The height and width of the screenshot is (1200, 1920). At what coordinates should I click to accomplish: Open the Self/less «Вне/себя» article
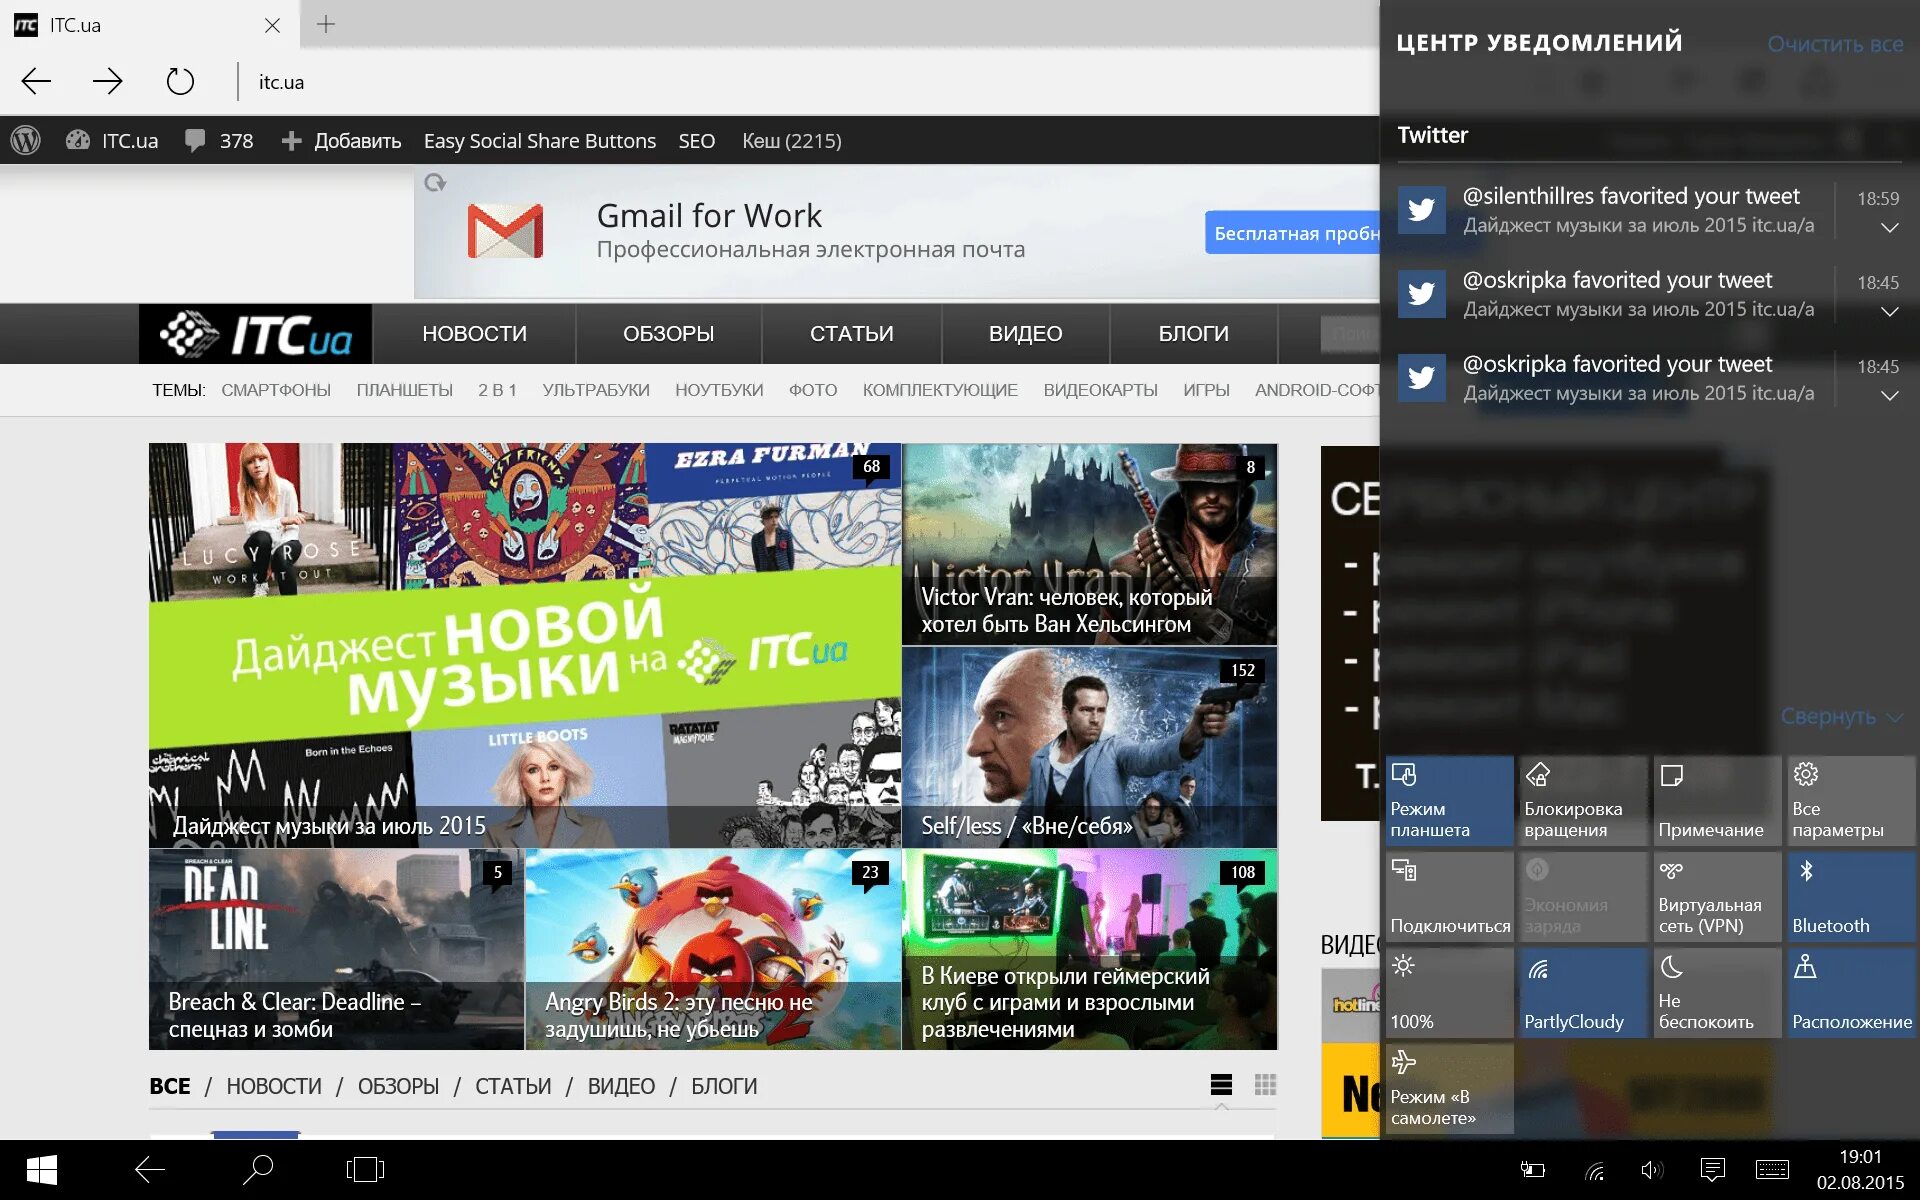point(1089,747)
